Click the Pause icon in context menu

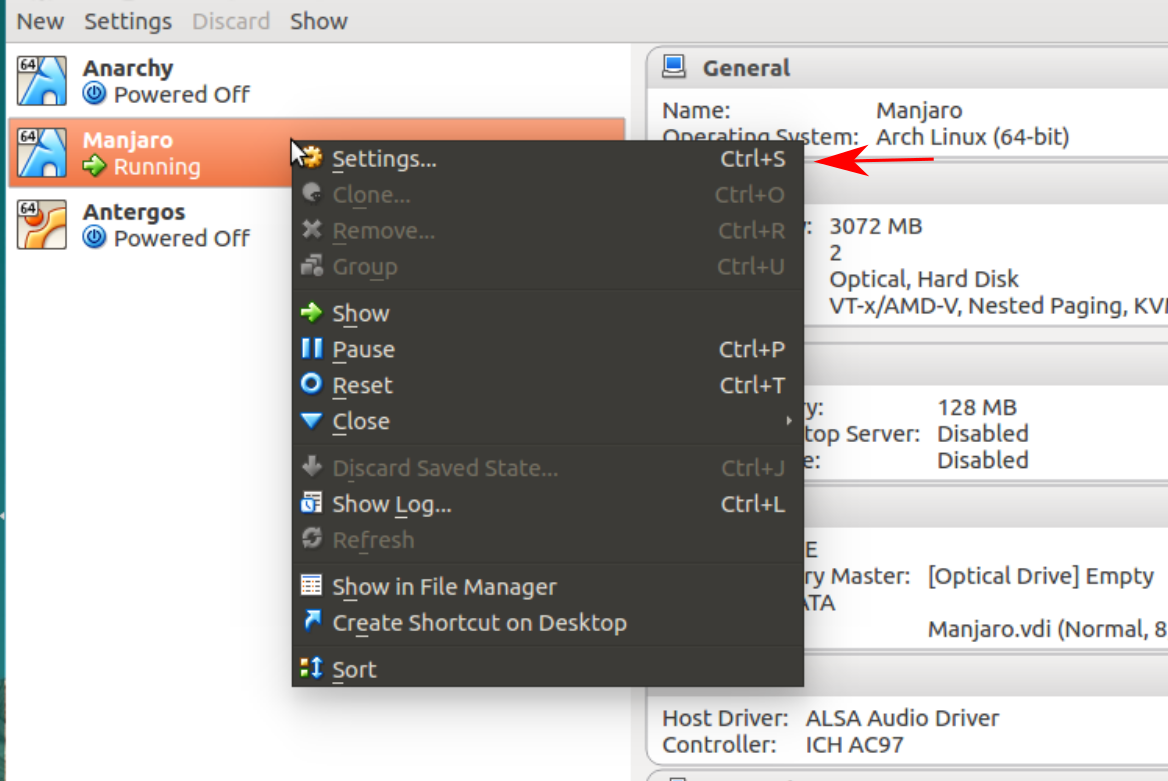312,349
